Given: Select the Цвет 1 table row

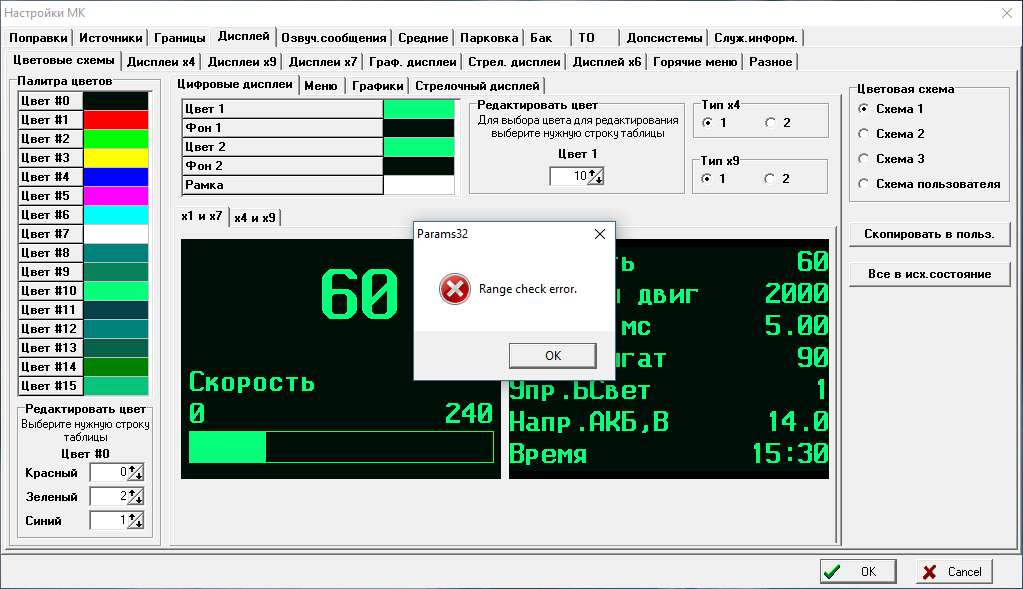Looking at the screenshot, I should coord(318,109).
